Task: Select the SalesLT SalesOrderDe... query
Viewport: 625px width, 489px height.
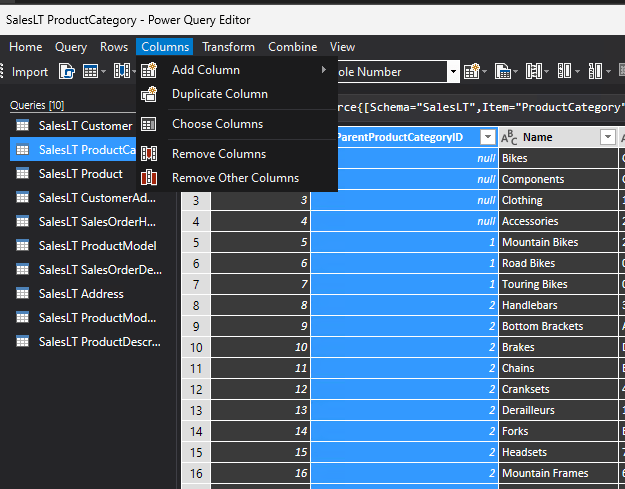Action: click(92, 269)
